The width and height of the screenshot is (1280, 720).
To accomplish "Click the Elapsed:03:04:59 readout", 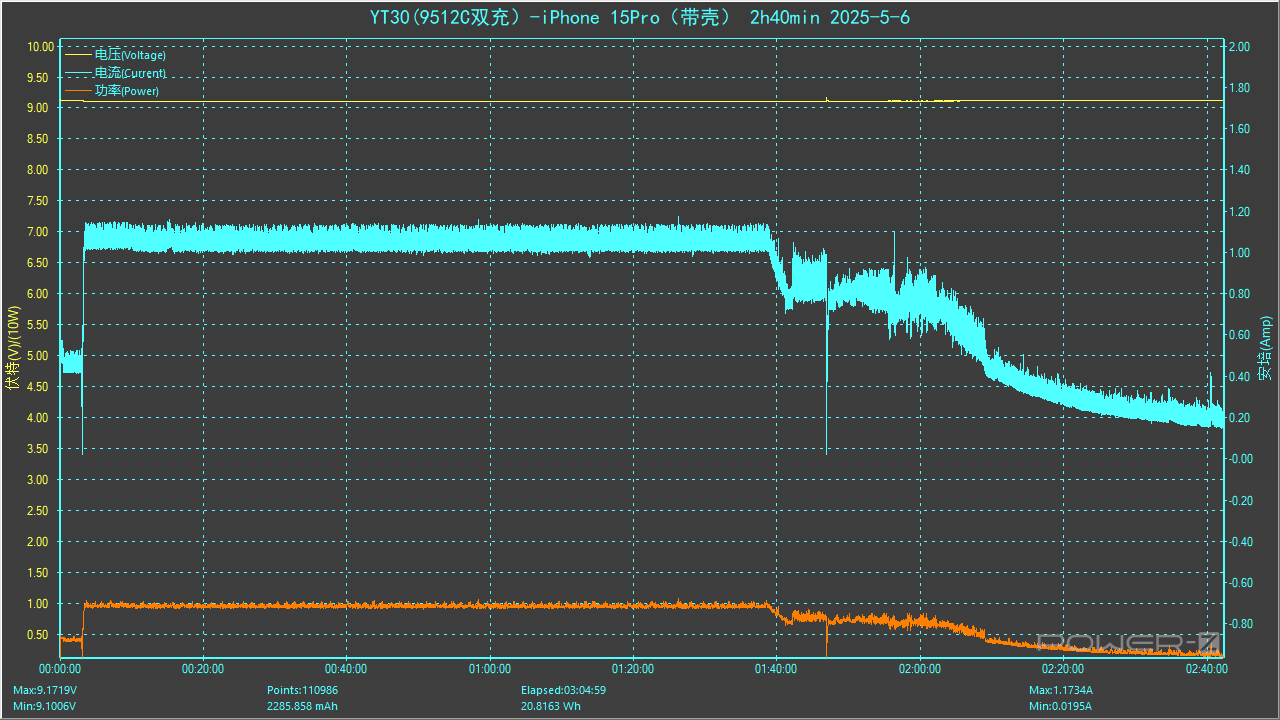I will [564, 690].
